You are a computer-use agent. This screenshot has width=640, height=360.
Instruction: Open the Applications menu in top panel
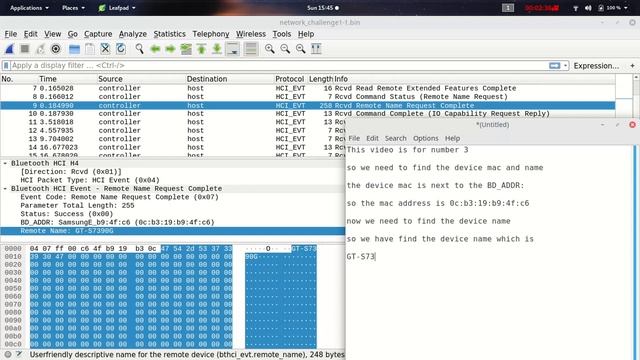click(29, 8)
